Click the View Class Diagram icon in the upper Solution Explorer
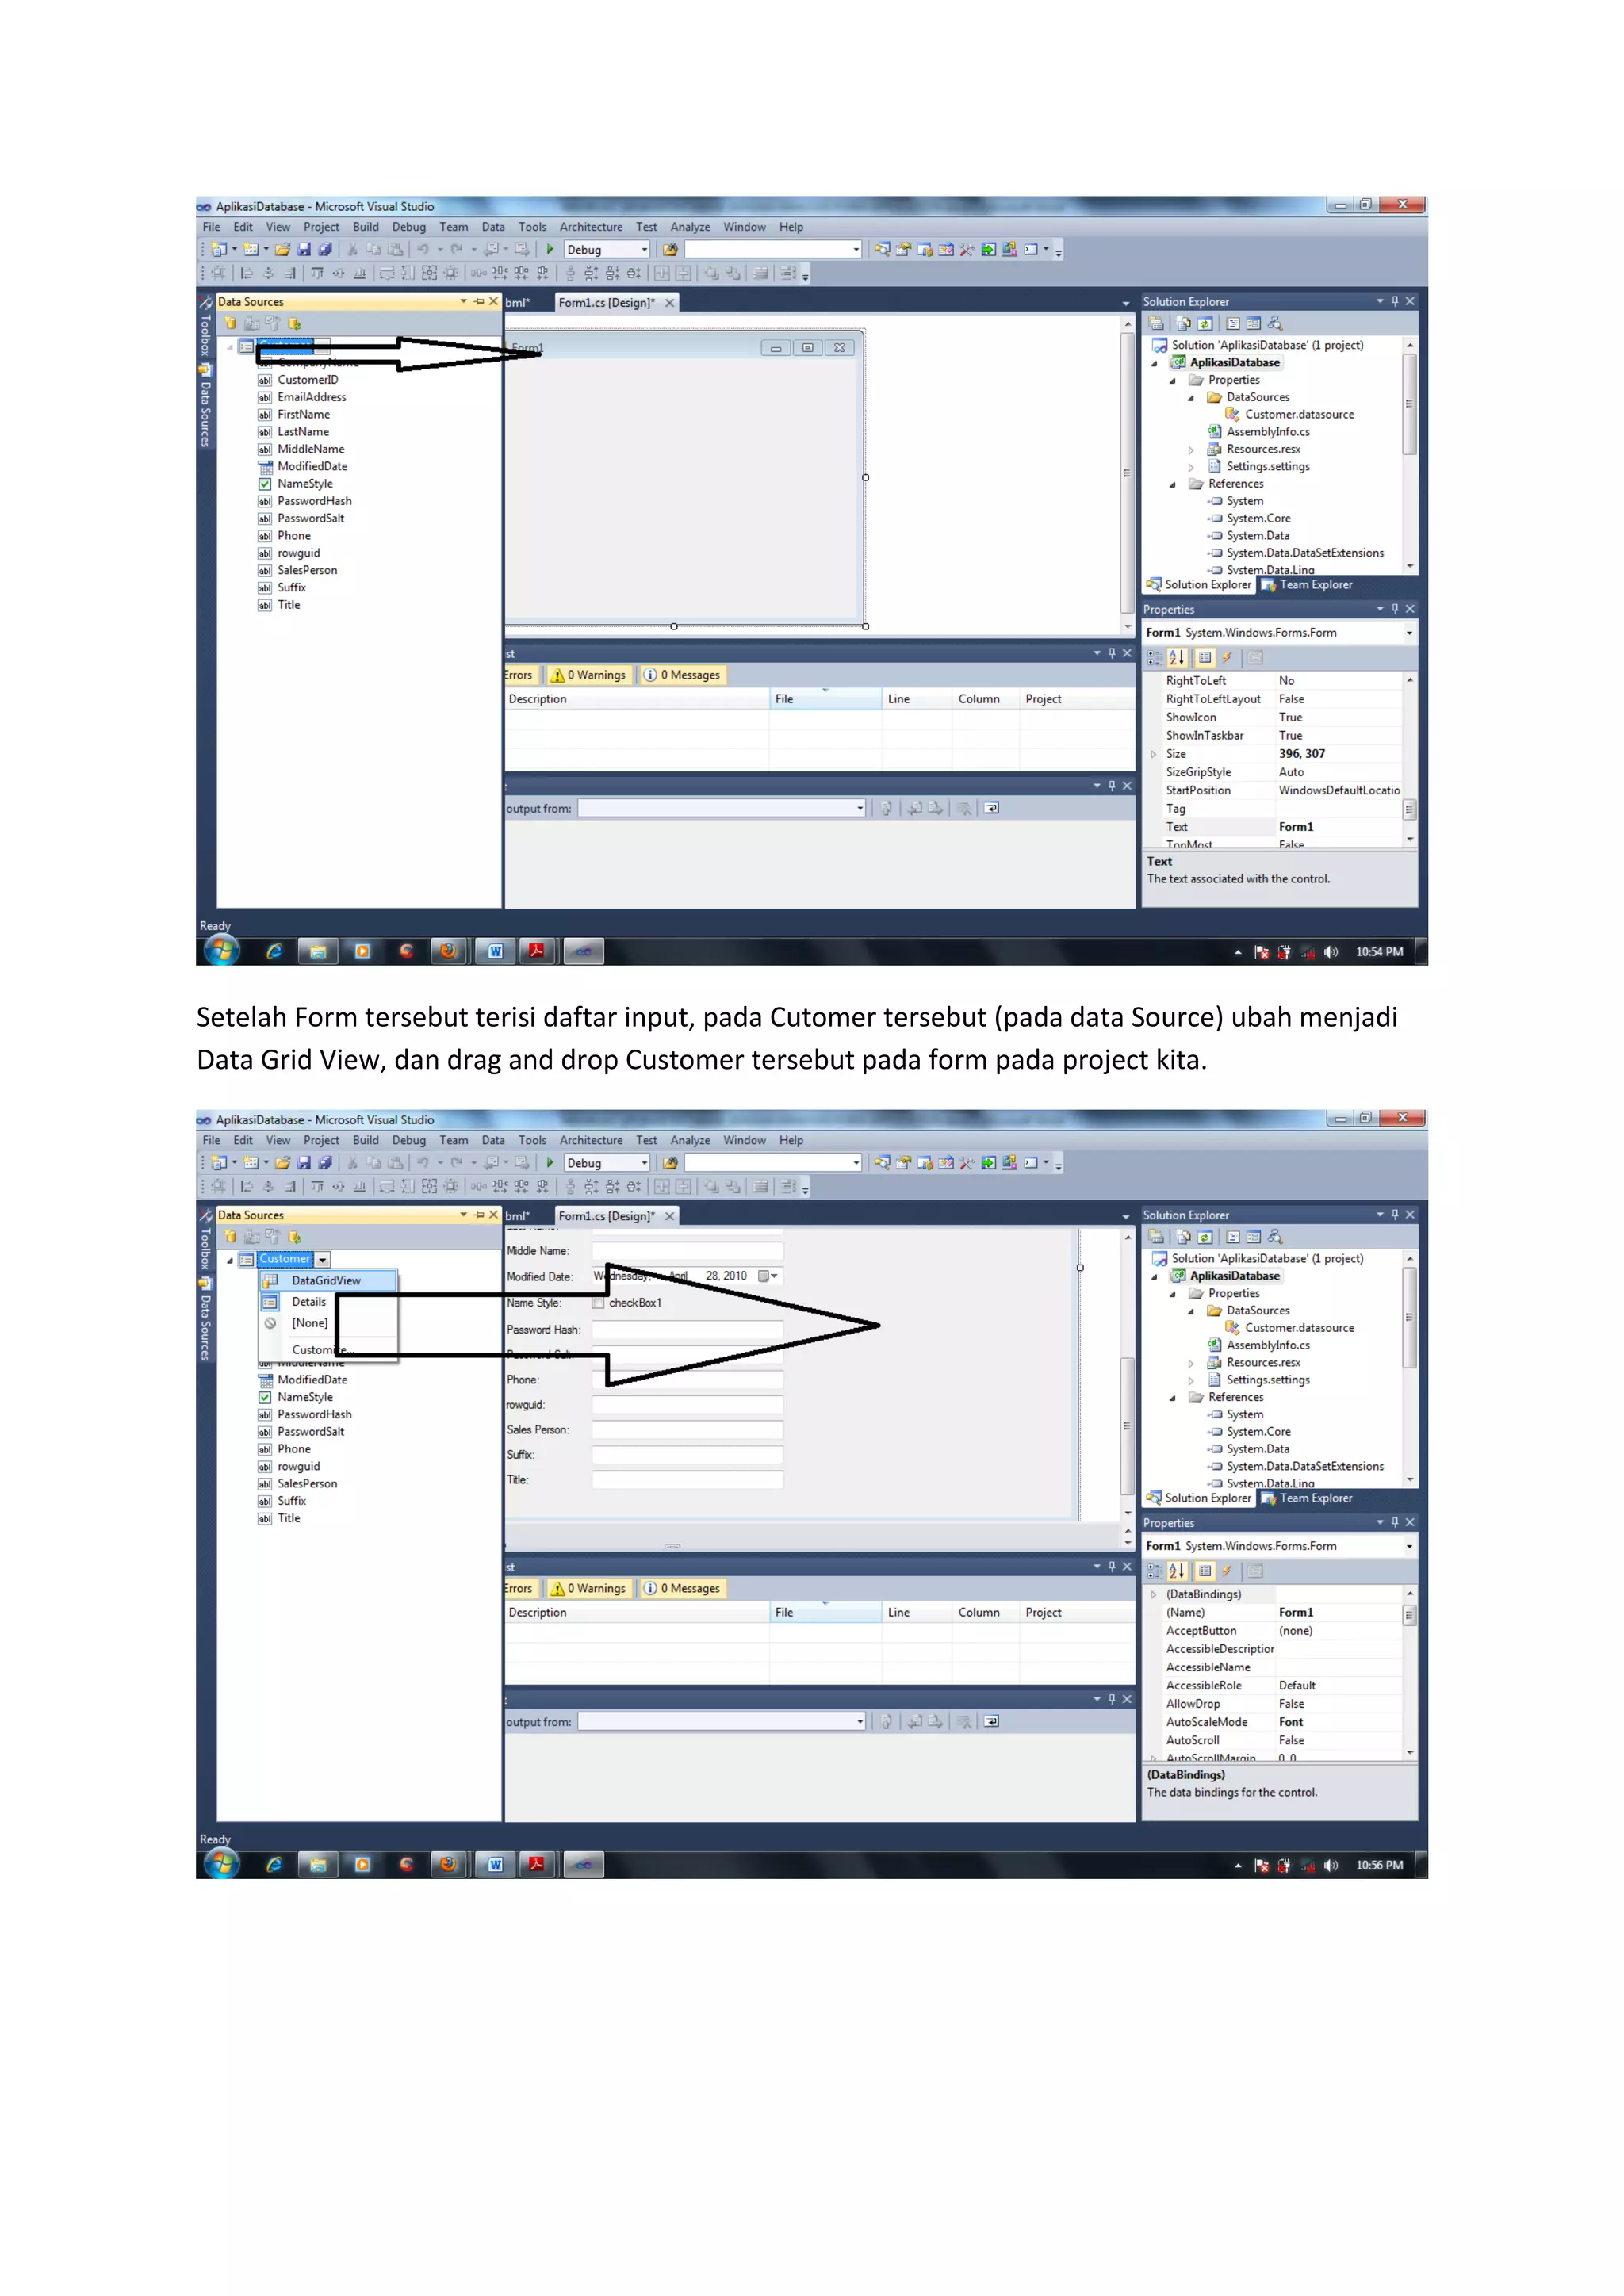The height and width of the screenshot is (2296, 1624). pyautogui.click(x=1275, y=323)
